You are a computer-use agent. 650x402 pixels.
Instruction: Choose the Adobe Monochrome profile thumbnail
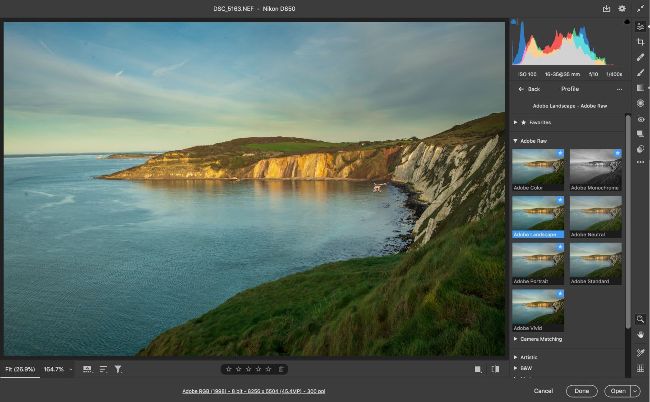pyautogui.click(x=596, y=169)
